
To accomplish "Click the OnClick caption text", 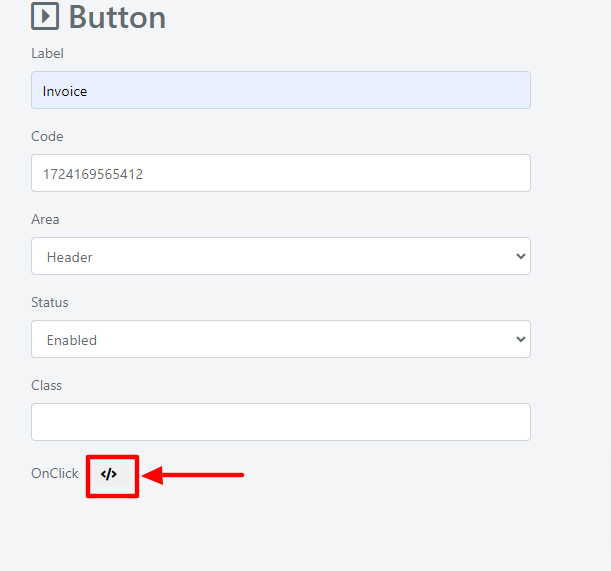I will 55,473.
